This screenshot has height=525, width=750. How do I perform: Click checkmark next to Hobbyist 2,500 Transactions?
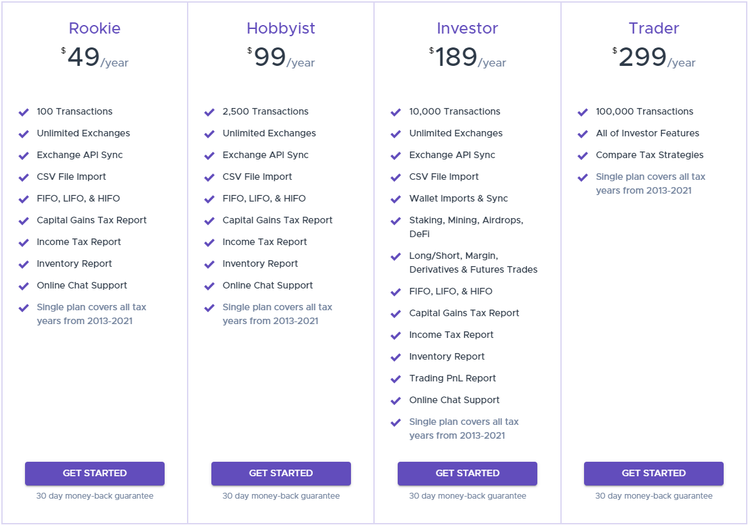210,112
